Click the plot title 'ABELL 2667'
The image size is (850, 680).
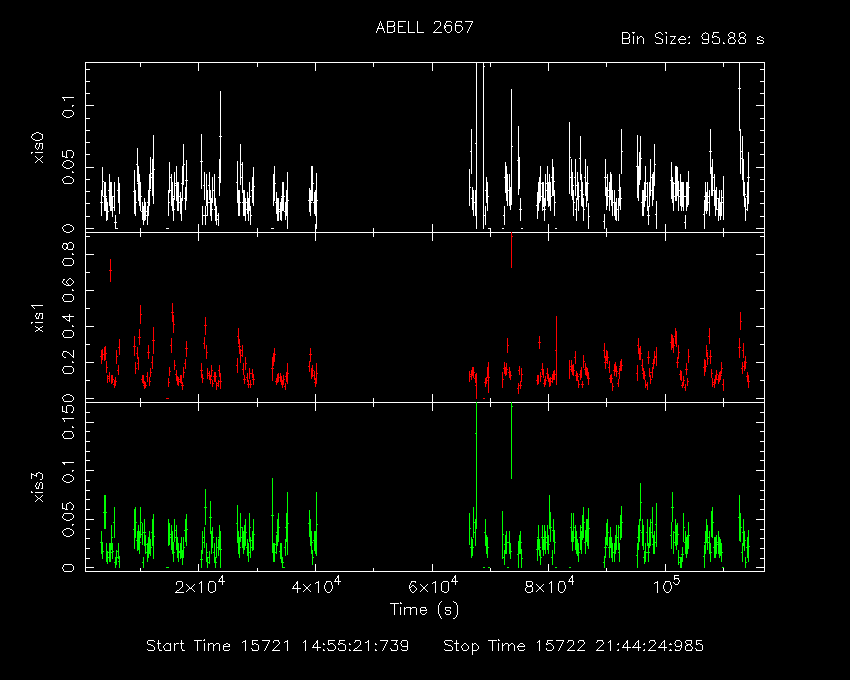(424, 27)
